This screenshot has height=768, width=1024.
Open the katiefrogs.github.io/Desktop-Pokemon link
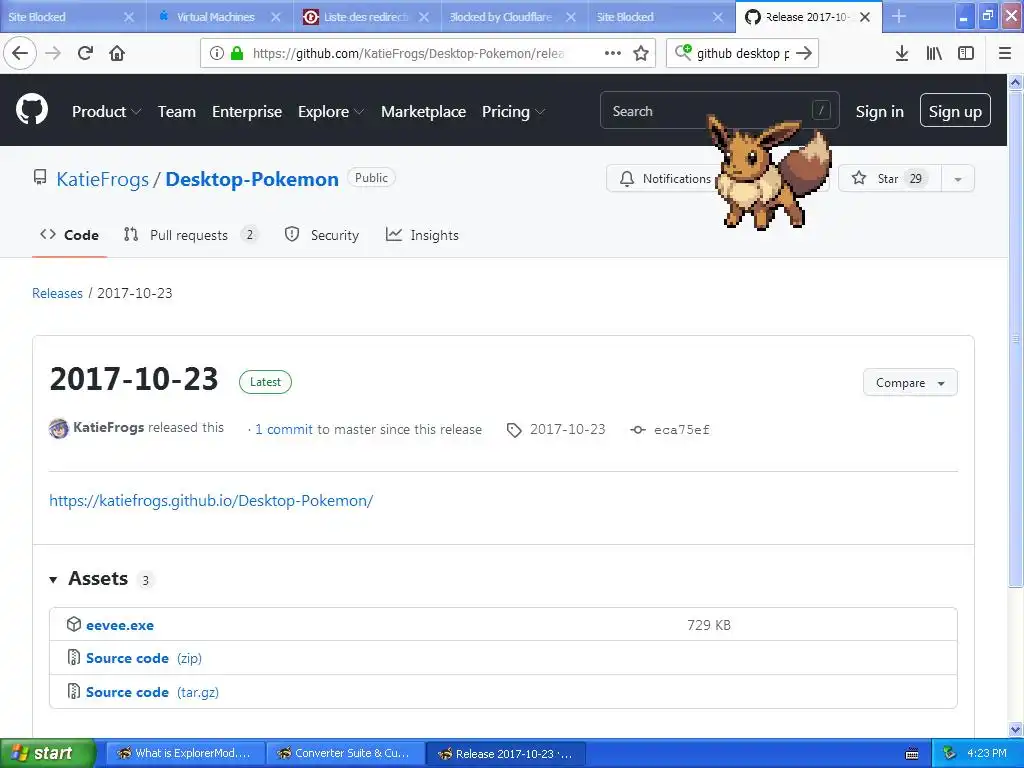(x=211, y=501)
